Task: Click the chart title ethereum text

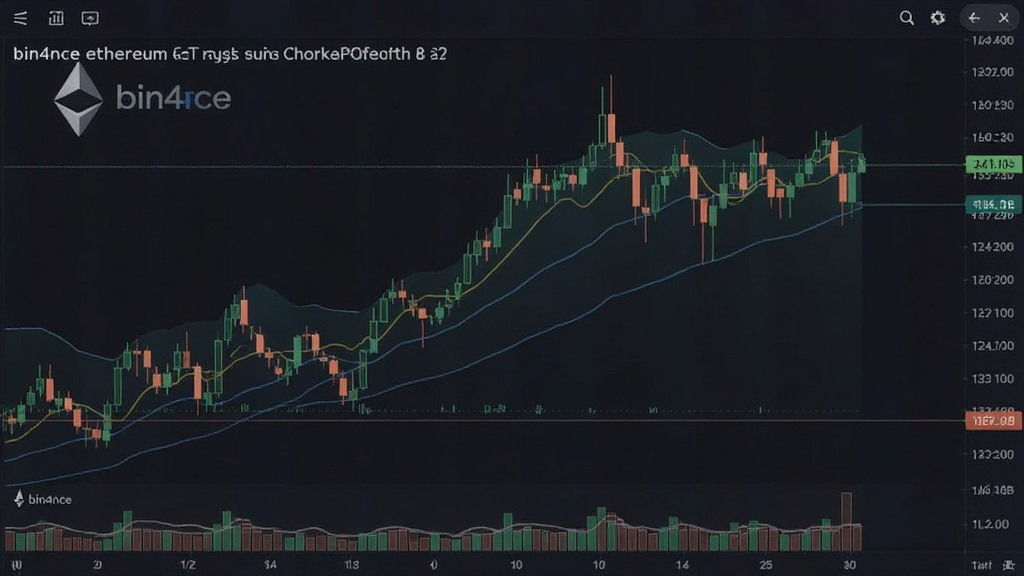Action: 126,54
